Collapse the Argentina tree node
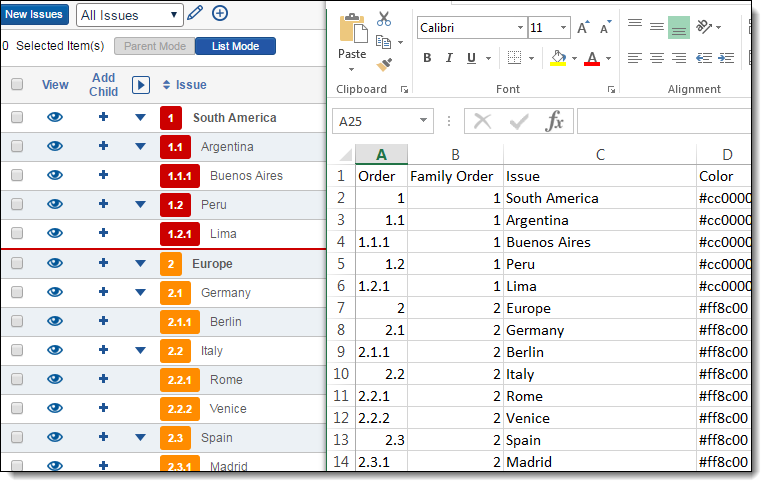Image resolution: width=767 pixels, height=487 pixels. 140,147
